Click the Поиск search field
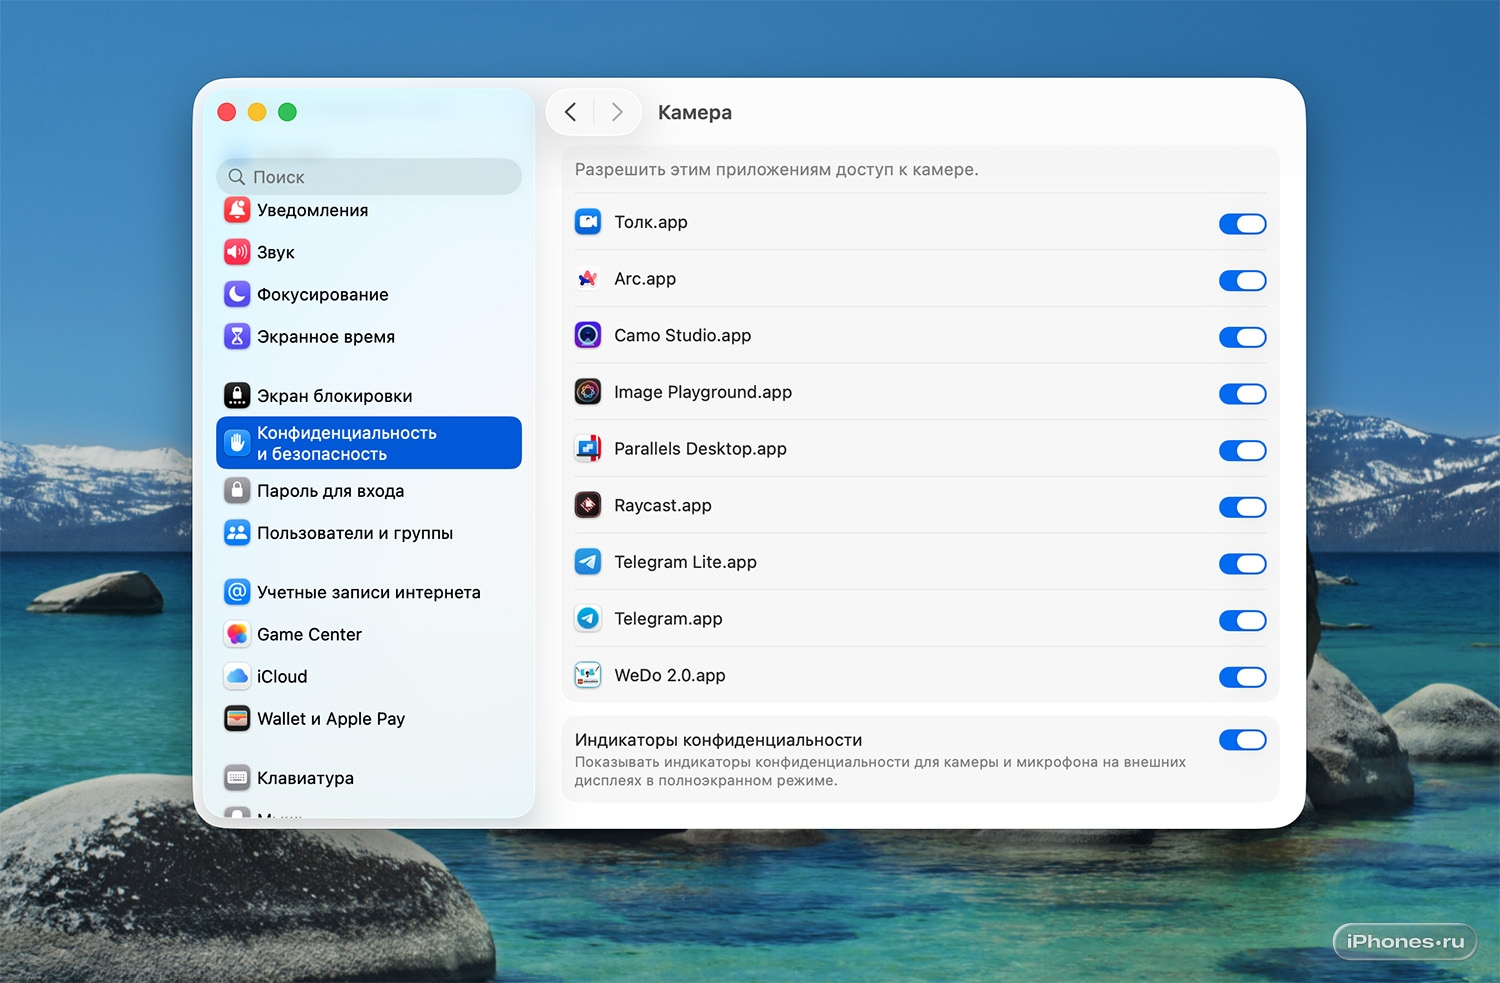The image size is (1500, 983). [x=369, y=177]
